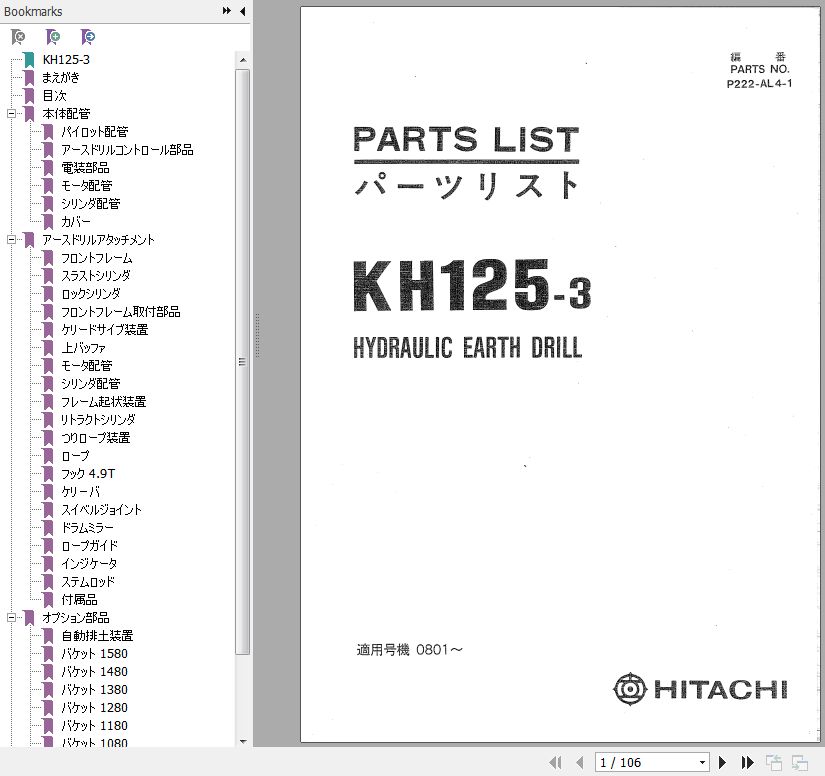Collapse the アースドリルアタッチメント bookmark group
The image size is (825, 776).
11,239
